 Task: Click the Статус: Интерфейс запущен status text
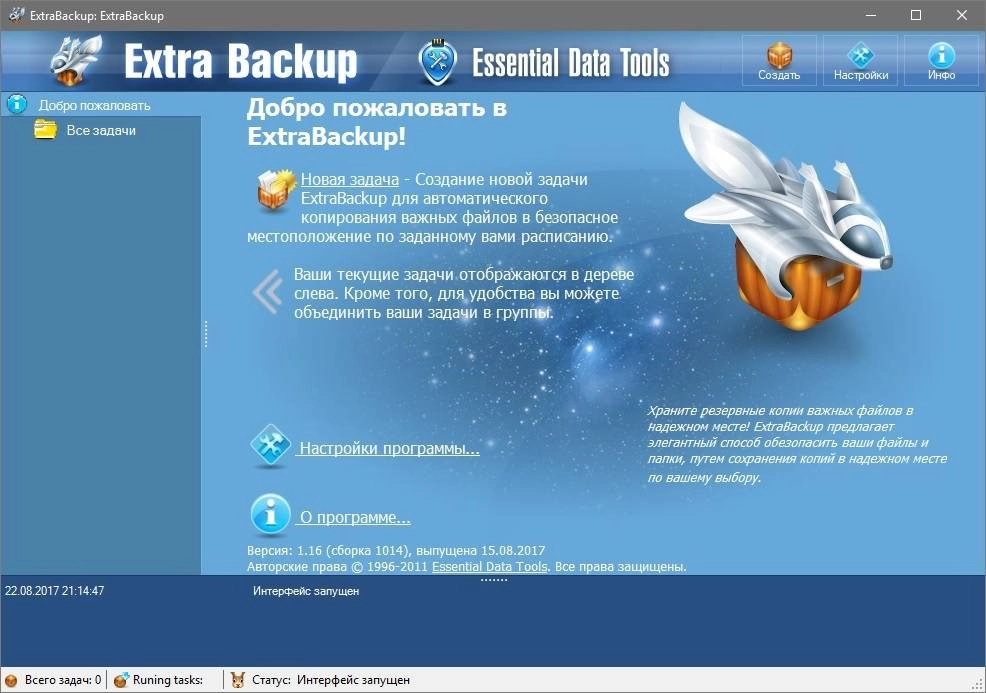[331, 680]
